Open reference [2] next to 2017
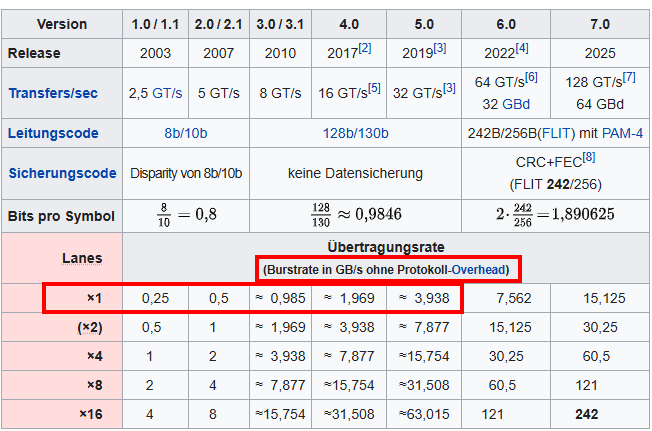 (x=365, y=48)
